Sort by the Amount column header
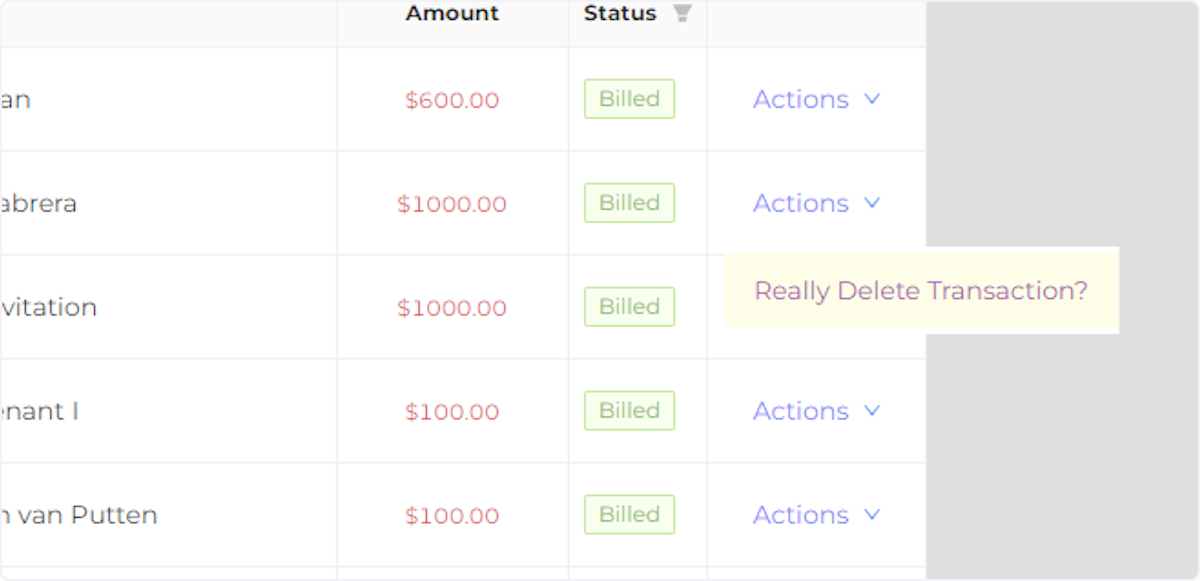This screenshot has height=581, width=1200. [451, 14]
